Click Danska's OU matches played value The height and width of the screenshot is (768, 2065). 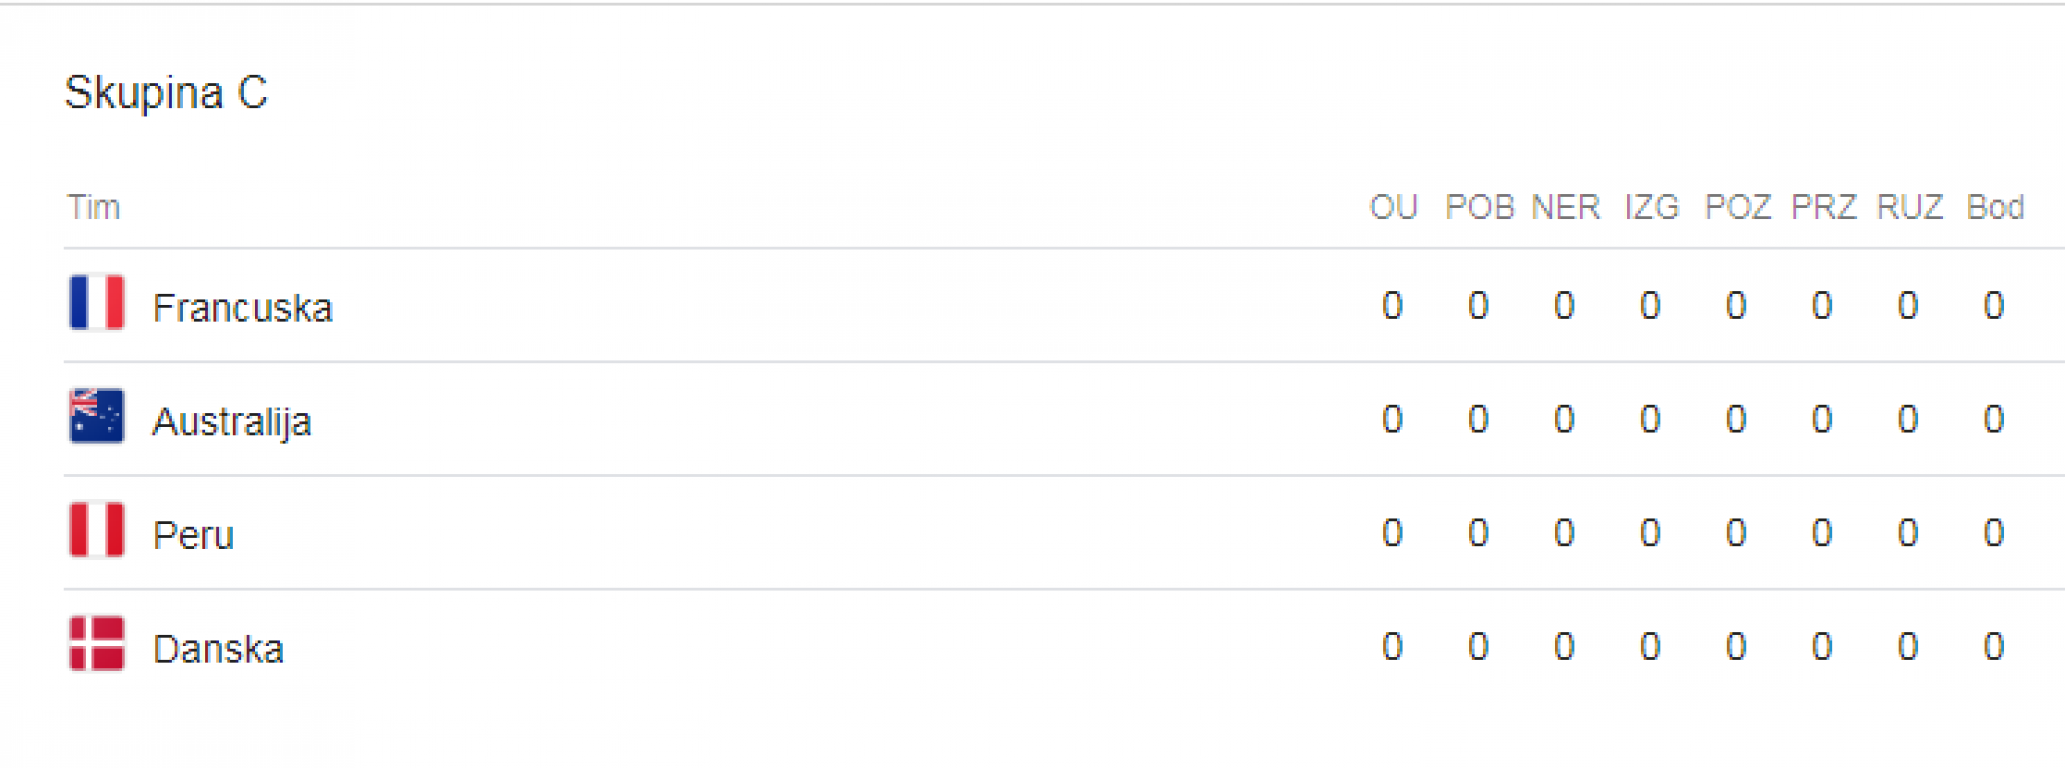tap(1392, 647)
